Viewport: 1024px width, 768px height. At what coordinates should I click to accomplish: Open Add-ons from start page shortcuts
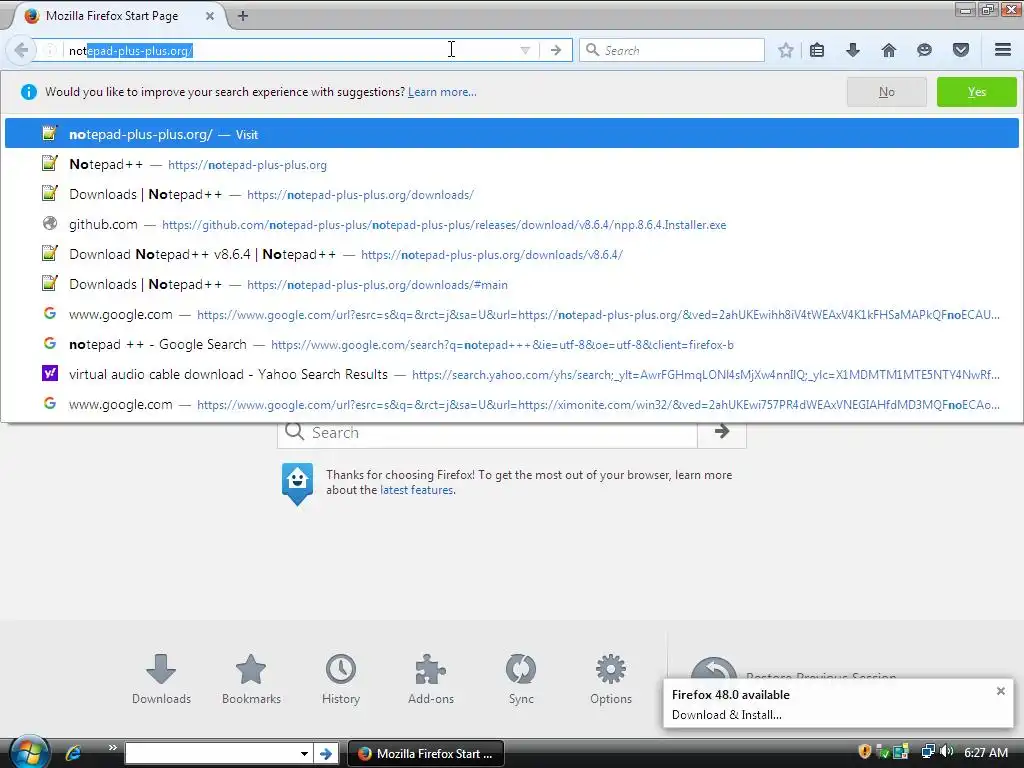[x=431, y=679]
